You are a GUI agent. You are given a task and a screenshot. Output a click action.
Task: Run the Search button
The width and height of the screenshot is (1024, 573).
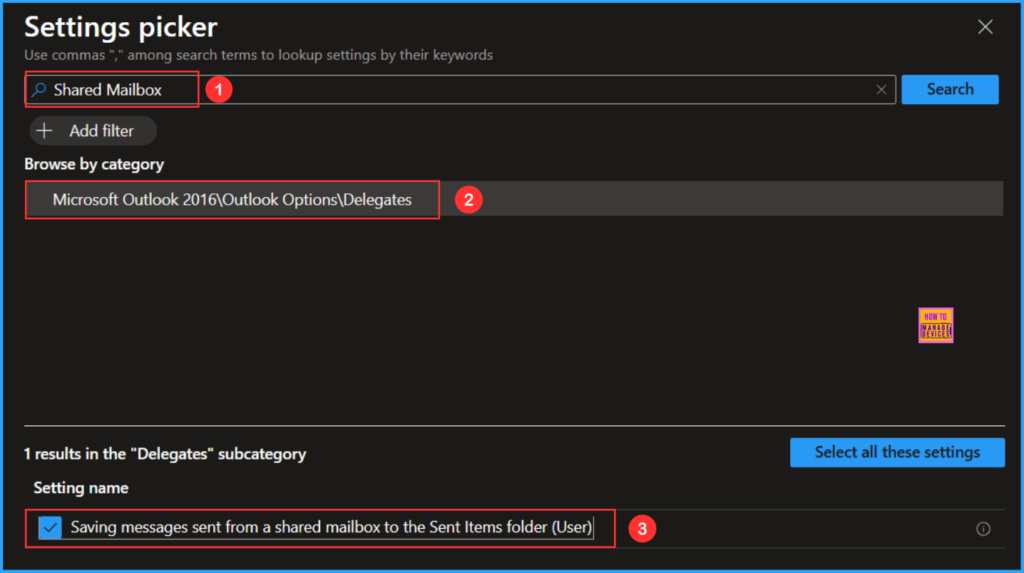point(950,90)
